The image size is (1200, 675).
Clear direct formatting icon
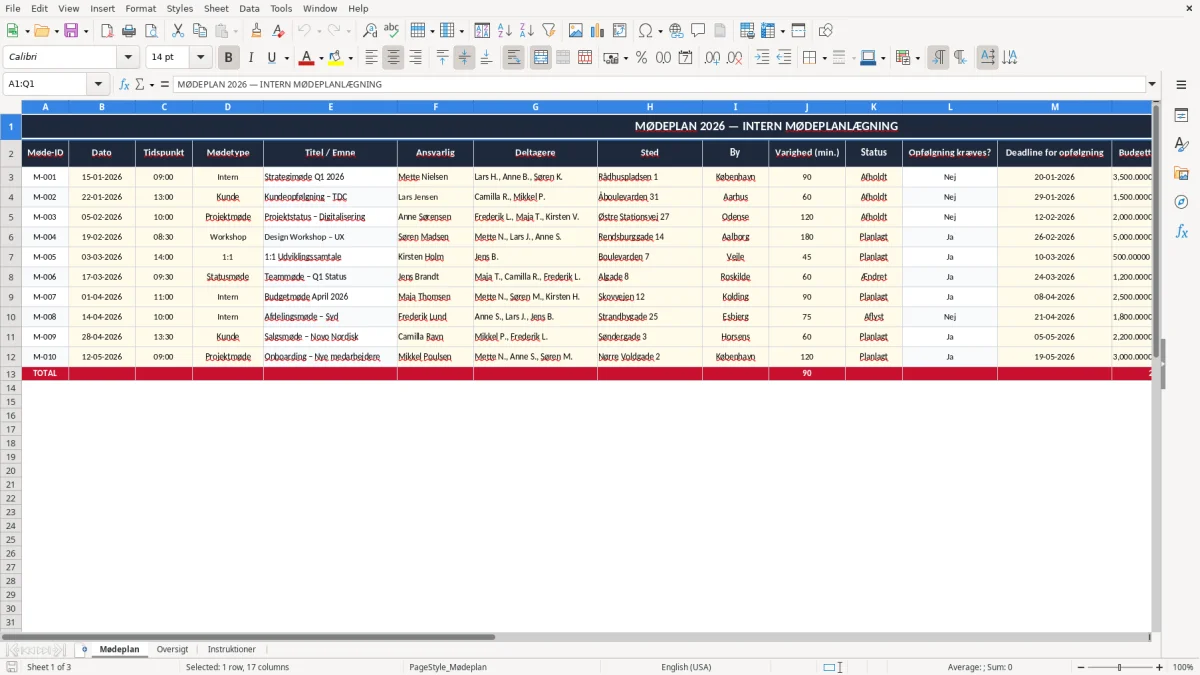(278, 31)
